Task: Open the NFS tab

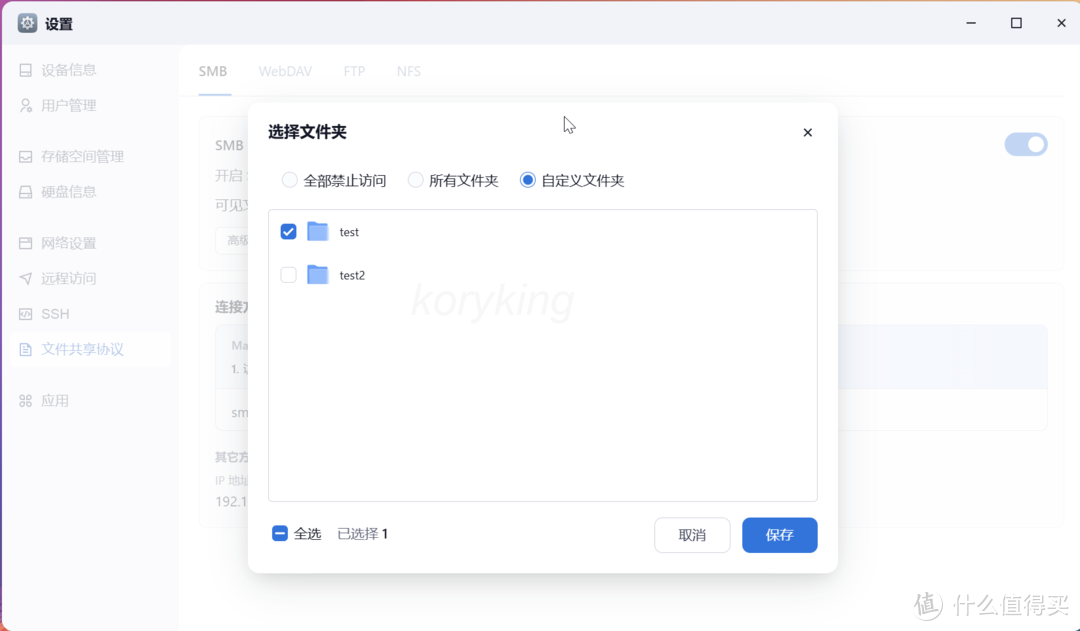Action: (408, 71)
